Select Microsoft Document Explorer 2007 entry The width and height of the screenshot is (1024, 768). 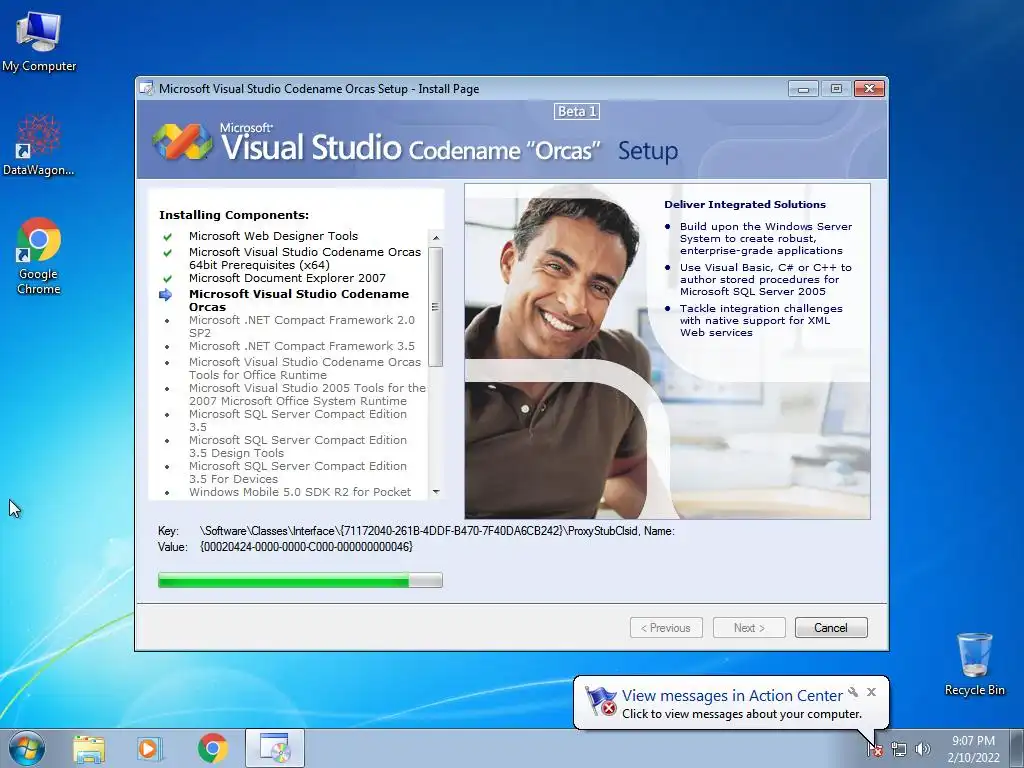pos(287,278)
